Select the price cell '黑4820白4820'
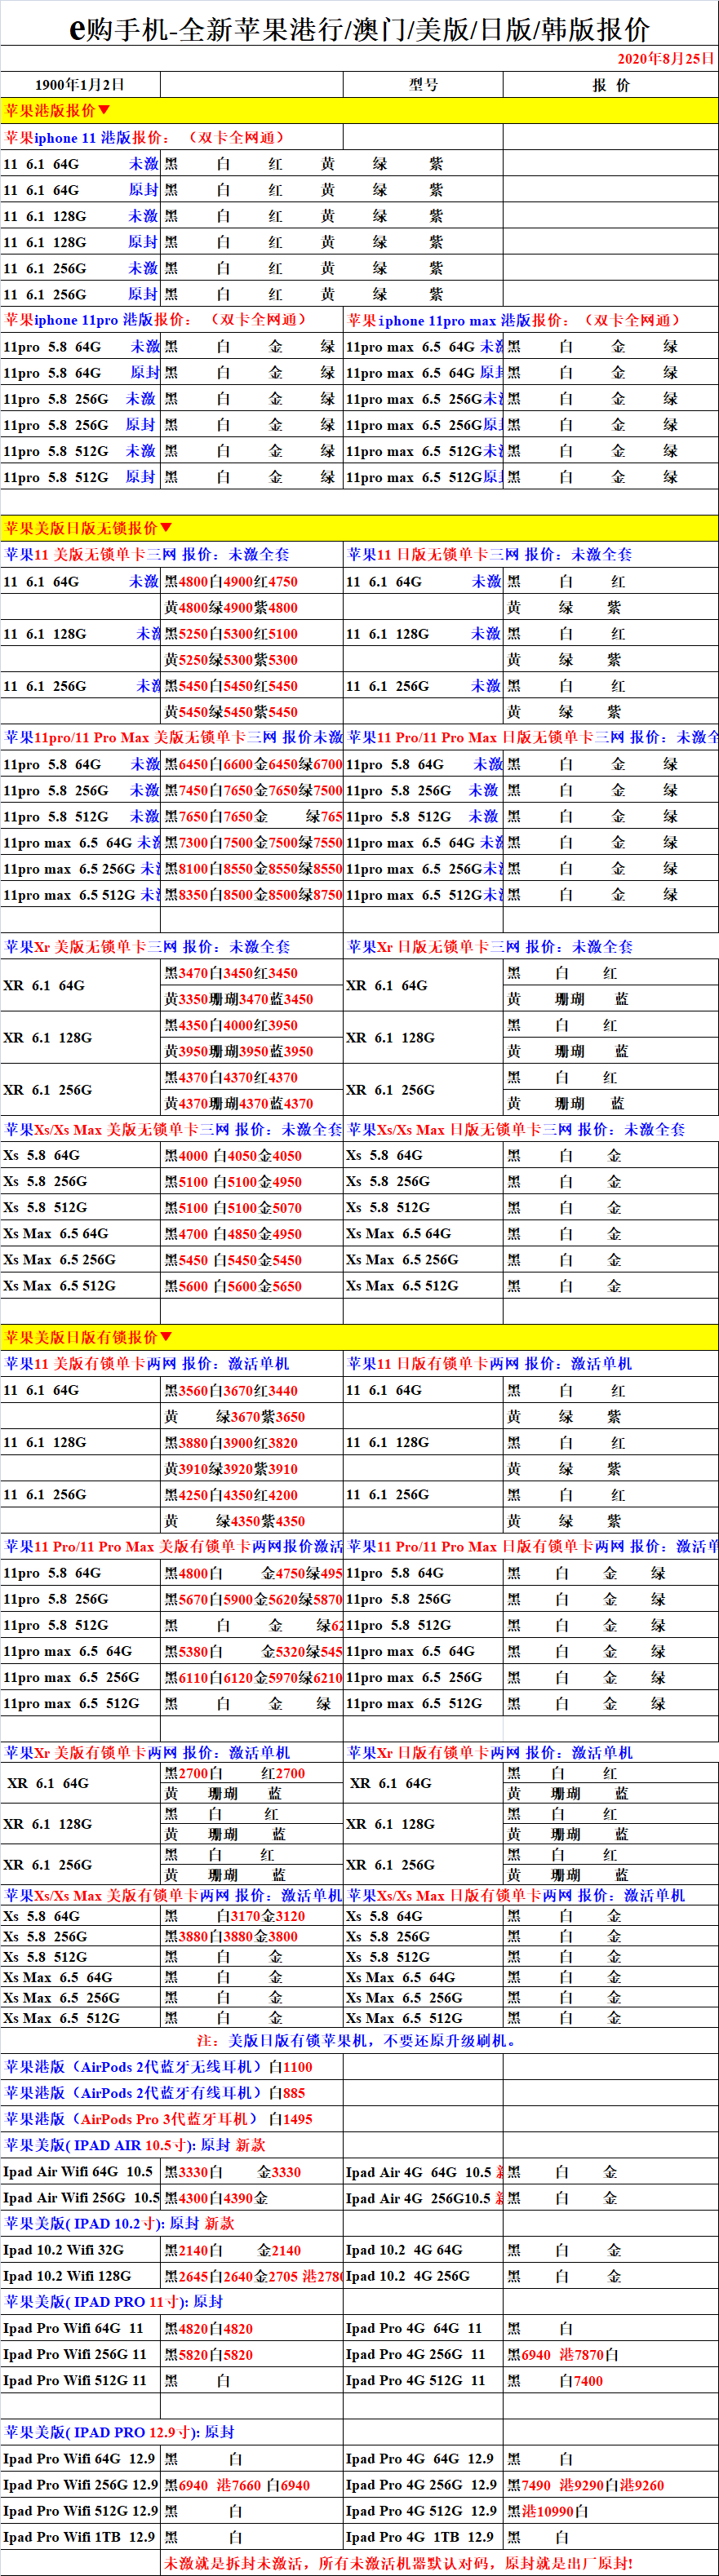Screen dimensions: 719x2576 click(252, 2328)
